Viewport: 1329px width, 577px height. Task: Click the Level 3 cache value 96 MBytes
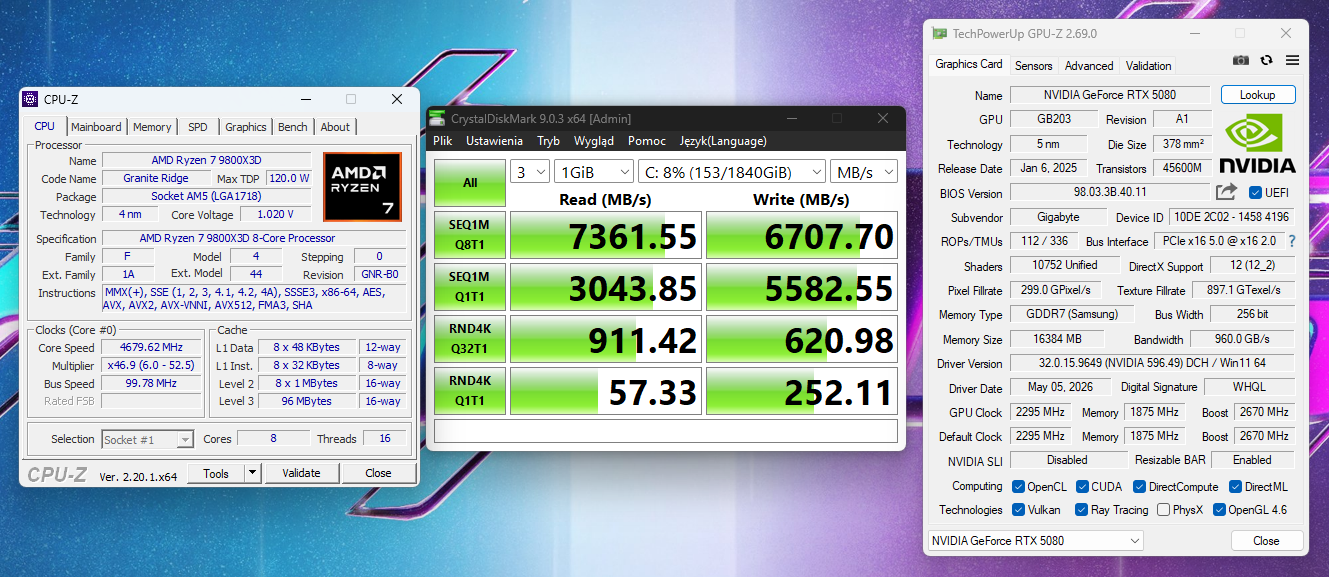pos(306,402)
